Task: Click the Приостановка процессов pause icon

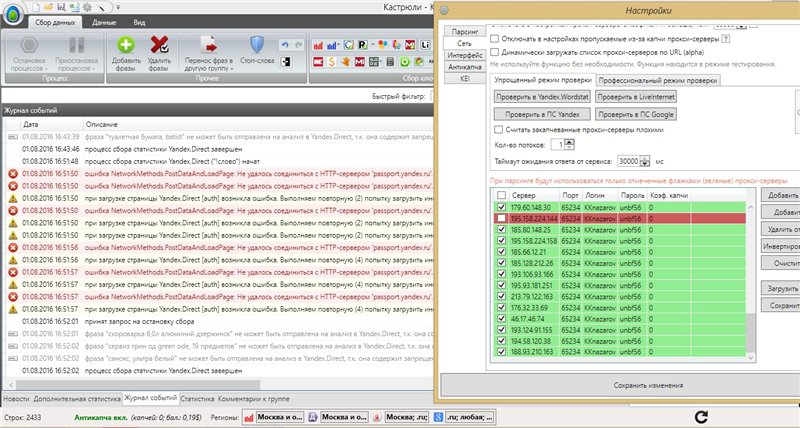Action: click(x=77, y=45)
